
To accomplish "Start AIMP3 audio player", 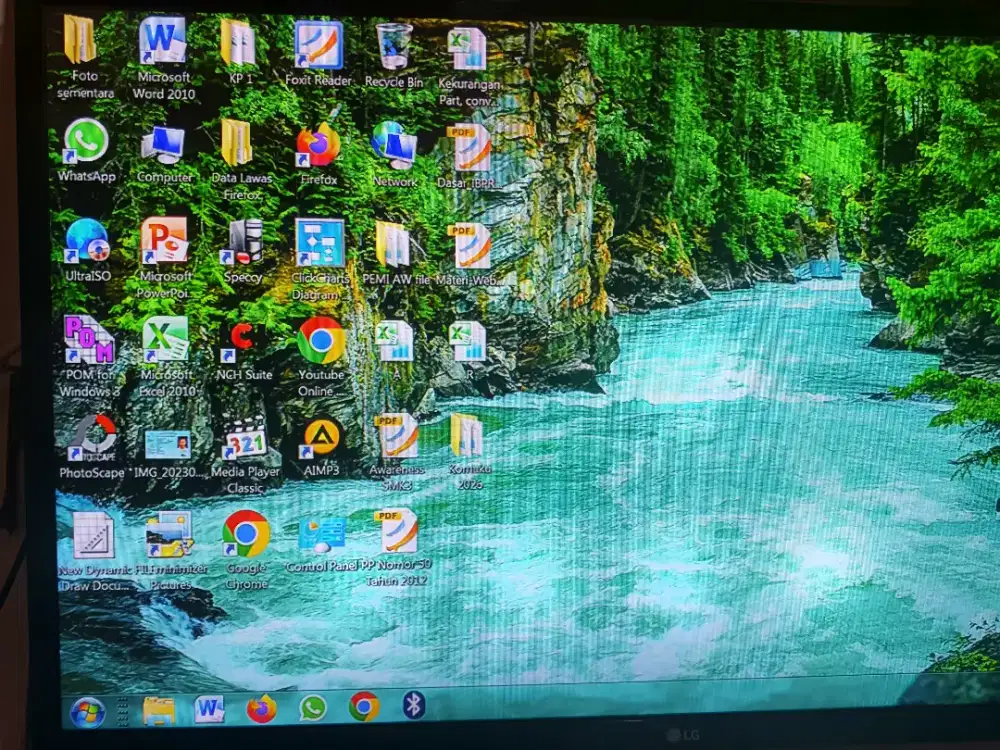I will click(320, 438).
